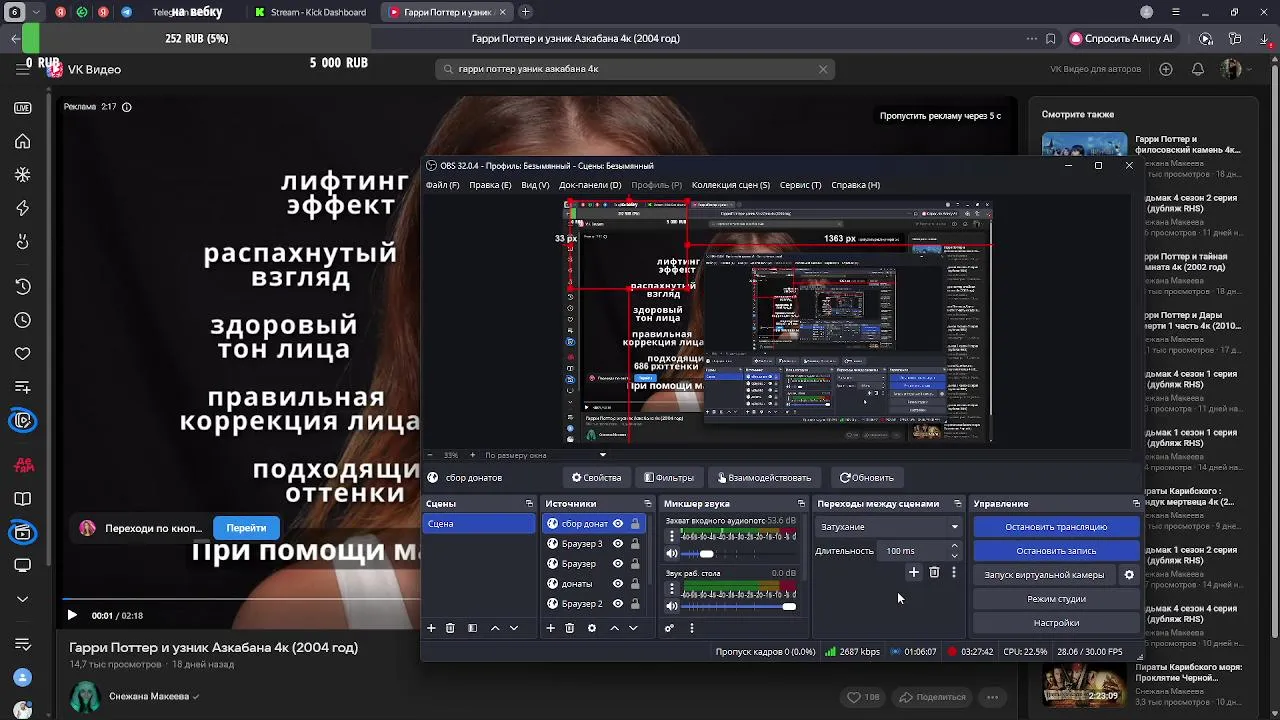Screen dimensions: 1280x720
Task: Toggle visibility of сбор донат source
Action: point(618,524)
